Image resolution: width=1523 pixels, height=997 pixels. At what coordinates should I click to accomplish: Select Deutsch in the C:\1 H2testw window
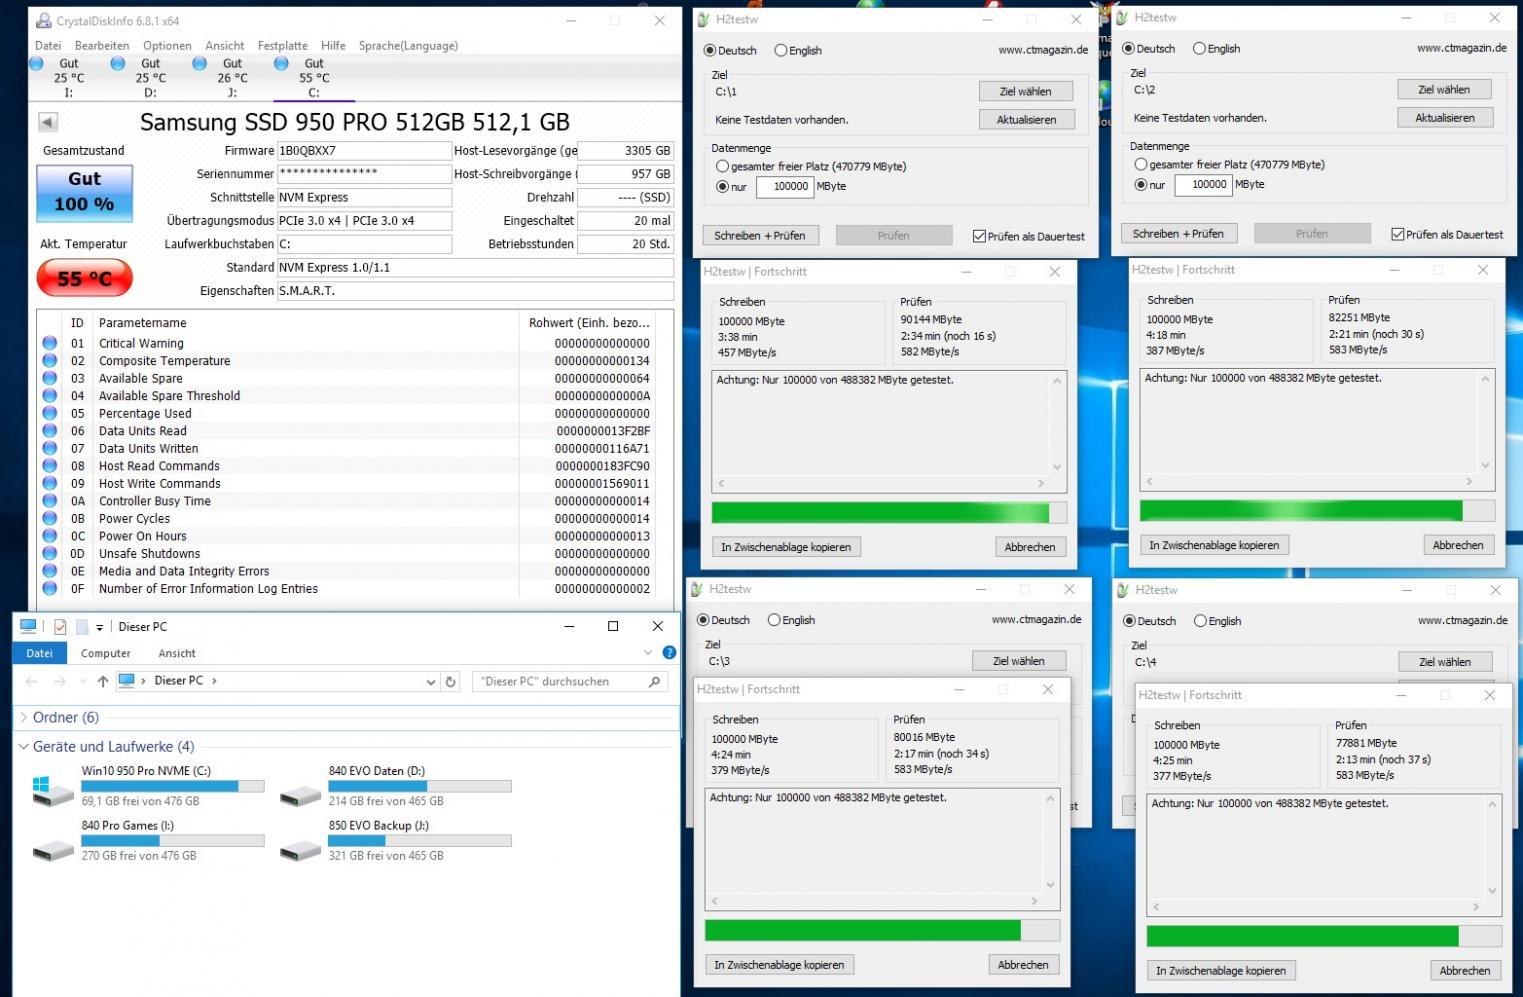coord(730,50)
